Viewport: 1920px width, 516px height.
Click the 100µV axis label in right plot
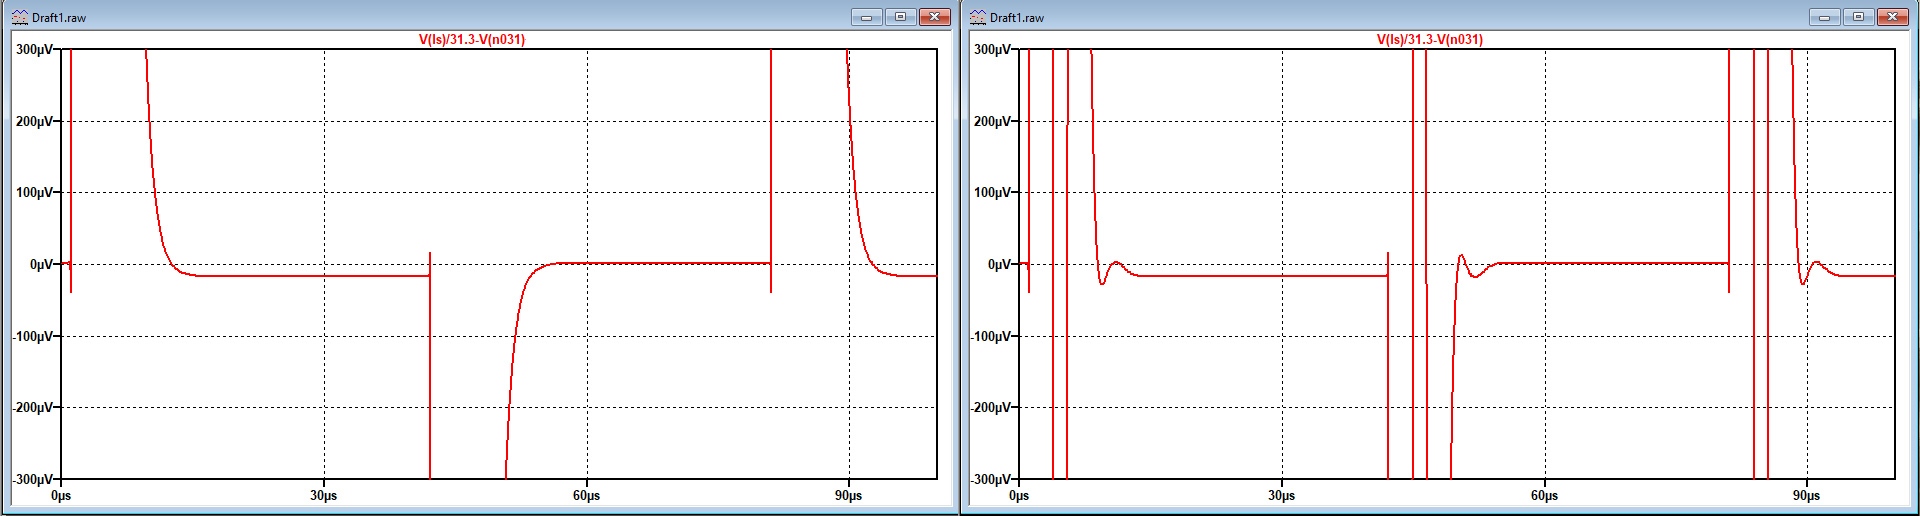[992, 192]
